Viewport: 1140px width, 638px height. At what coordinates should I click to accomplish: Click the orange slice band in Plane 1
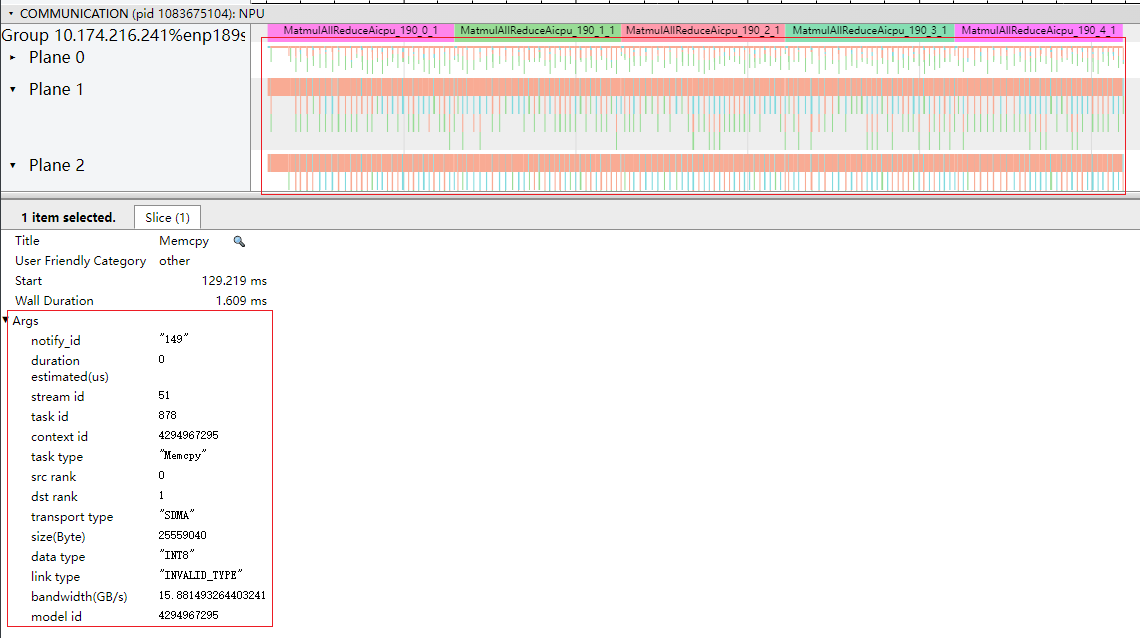click(x=695, y=87)
